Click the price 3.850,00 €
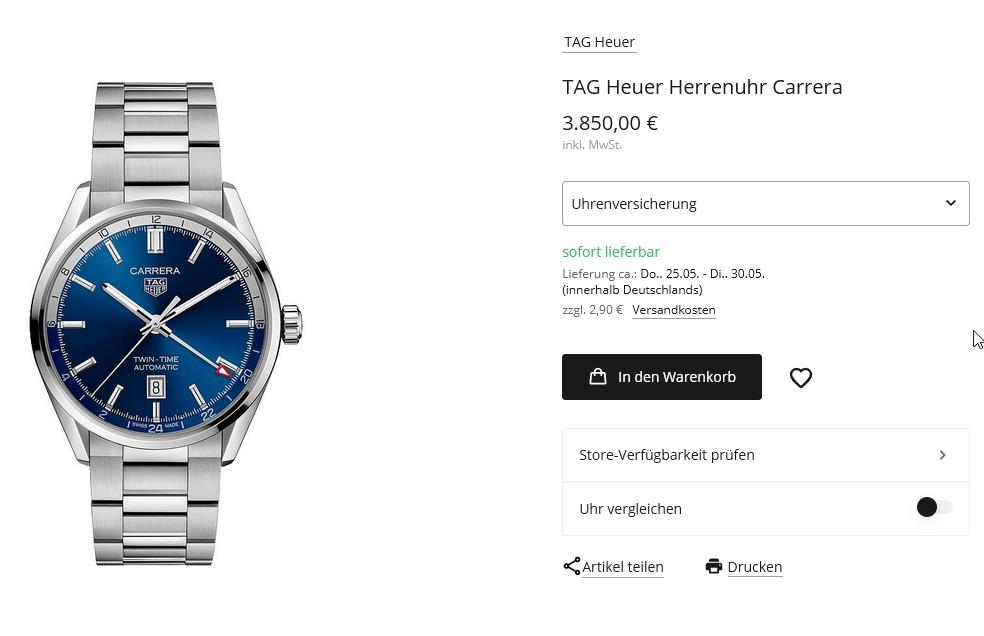 (x=609, y=123)
